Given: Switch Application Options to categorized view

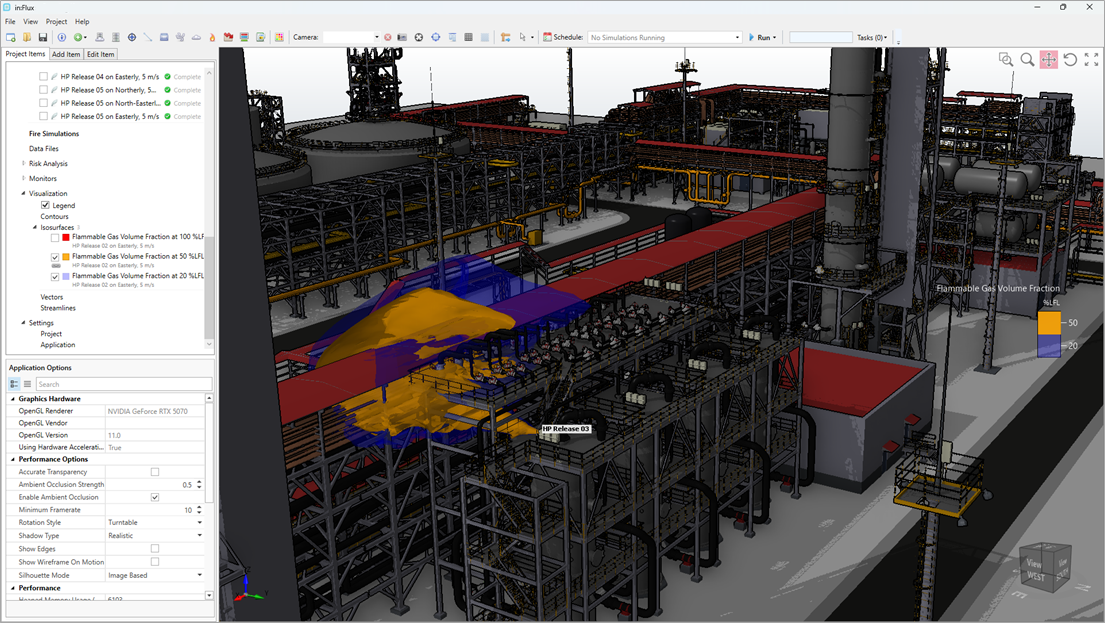Looking at the screenshot, I should pos(14,384).
